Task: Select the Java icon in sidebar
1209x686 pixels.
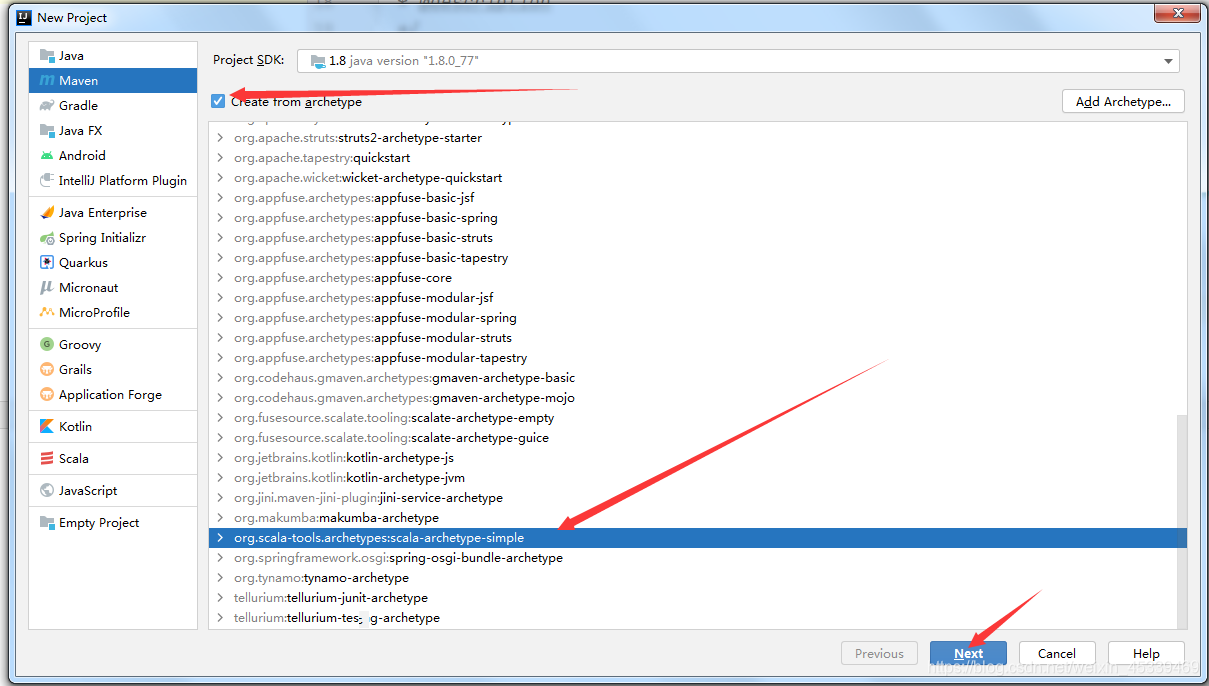Action: click(x=46, y=56)
